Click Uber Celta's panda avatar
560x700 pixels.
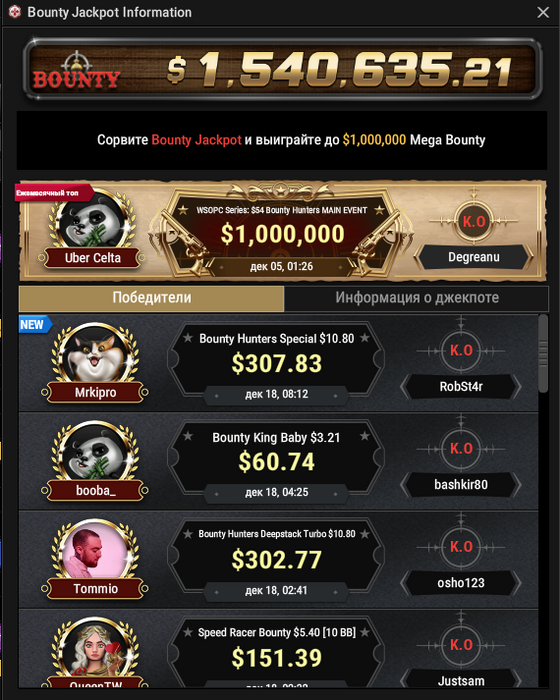[92, 221]
